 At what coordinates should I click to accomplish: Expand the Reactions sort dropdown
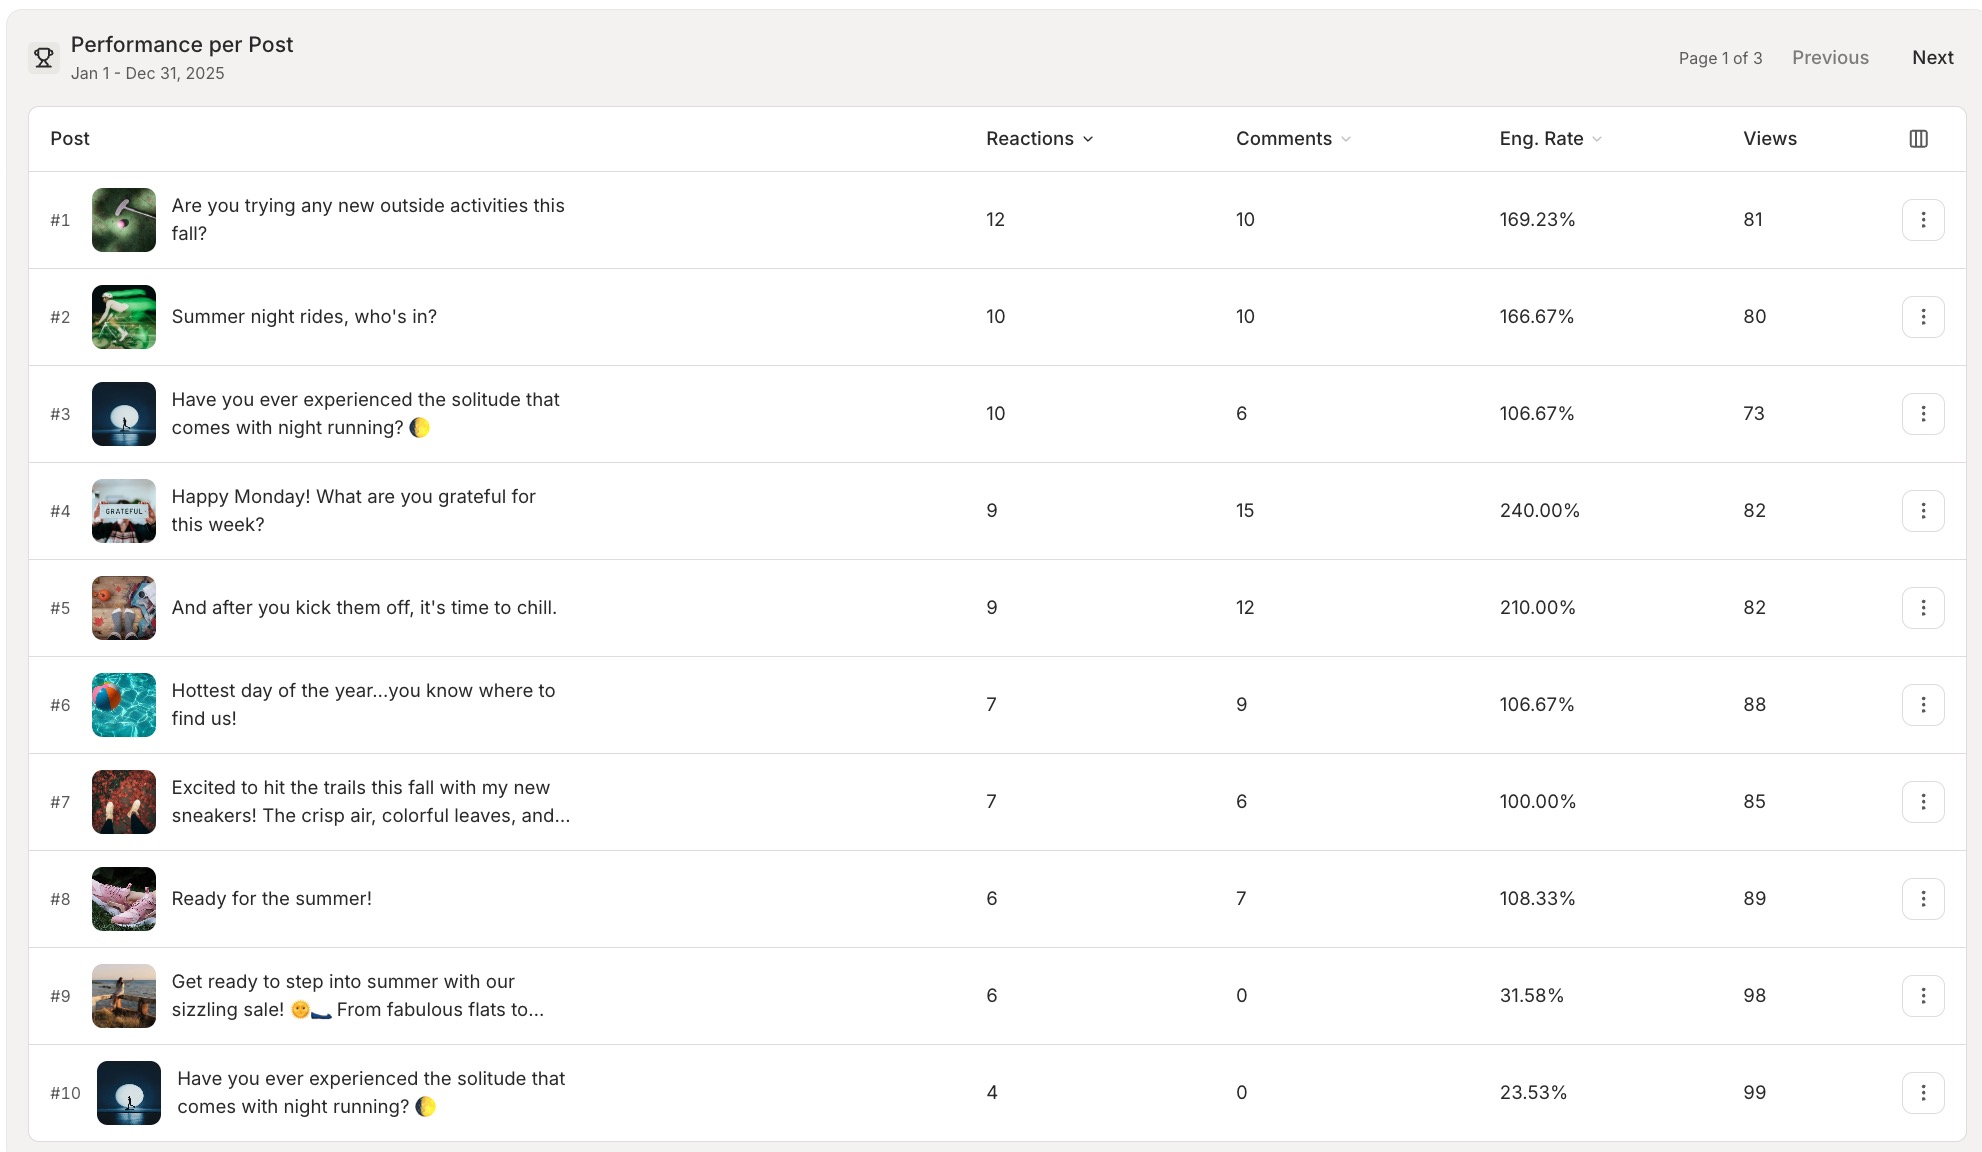tap(1089, 139)
